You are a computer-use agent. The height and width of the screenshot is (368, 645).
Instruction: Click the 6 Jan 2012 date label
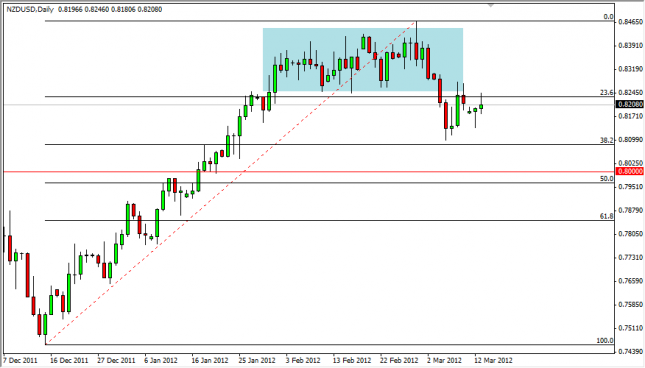(x=161, y=361)
